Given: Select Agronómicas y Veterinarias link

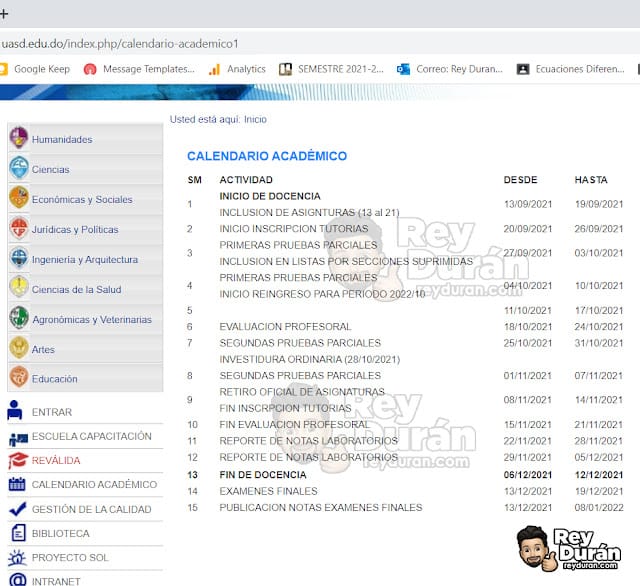Looking at the screenshot, I should click(92, 320).
